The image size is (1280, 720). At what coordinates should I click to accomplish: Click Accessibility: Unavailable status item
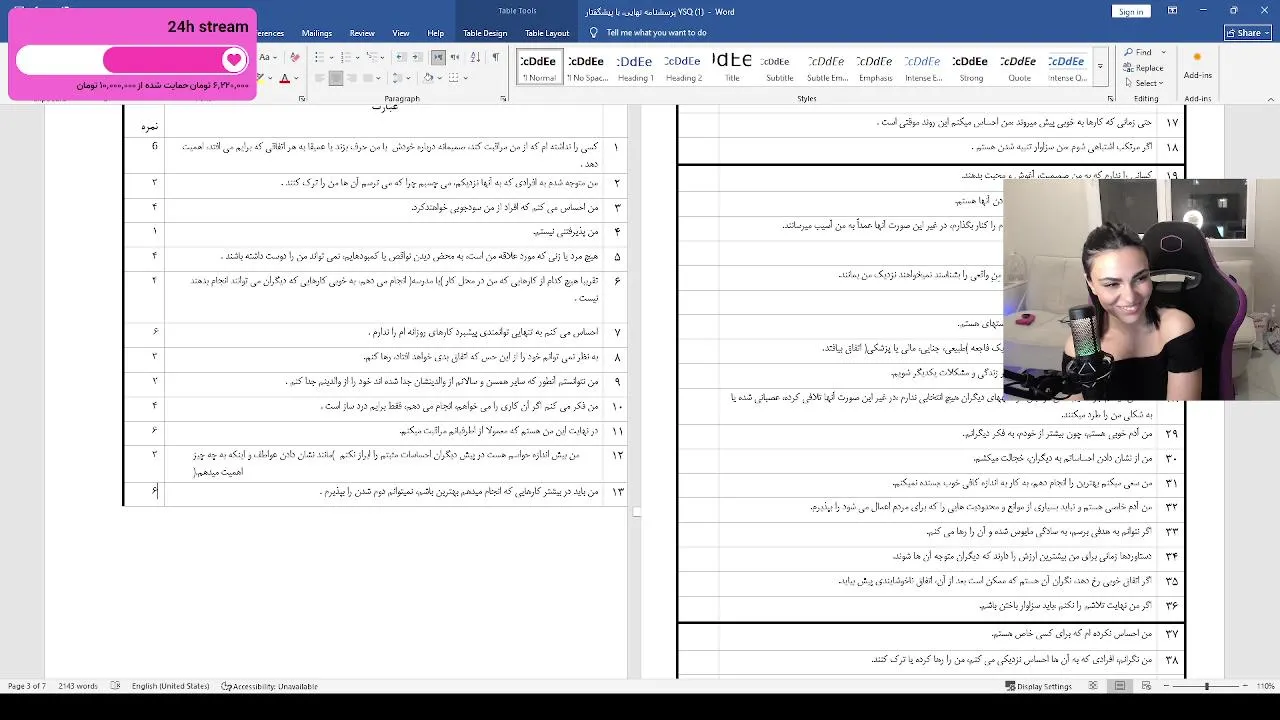270,686
